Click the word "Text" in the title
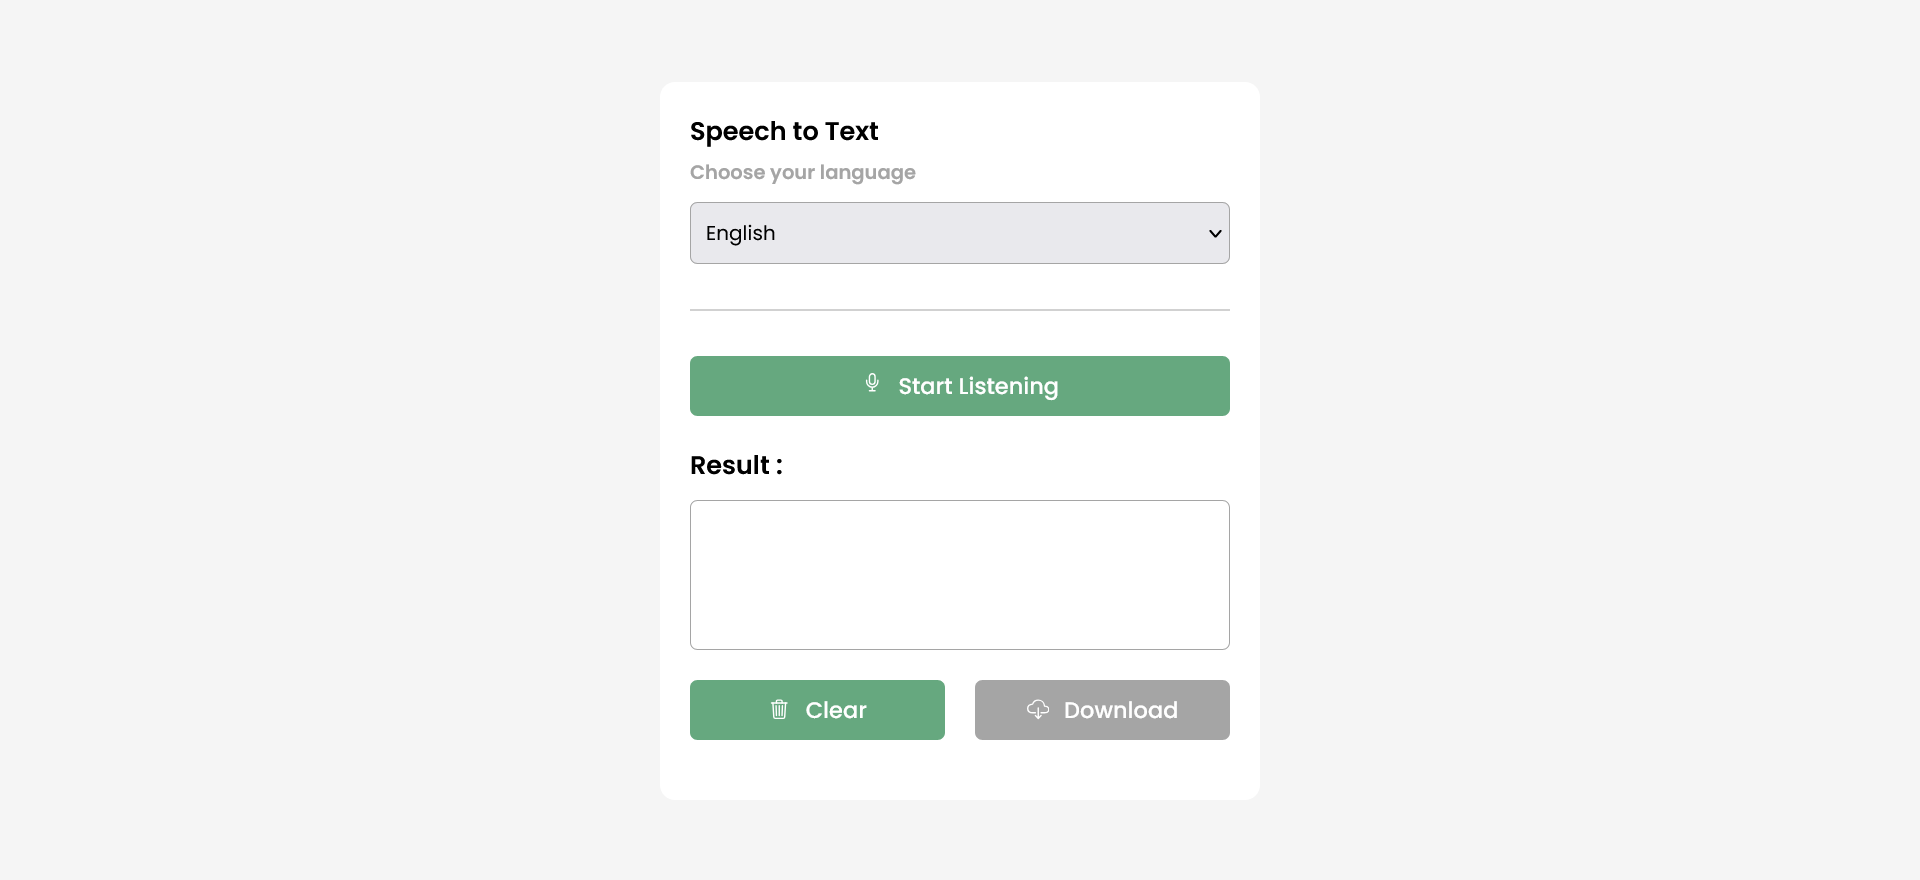The image size is (1920, 880). [851, 131]
